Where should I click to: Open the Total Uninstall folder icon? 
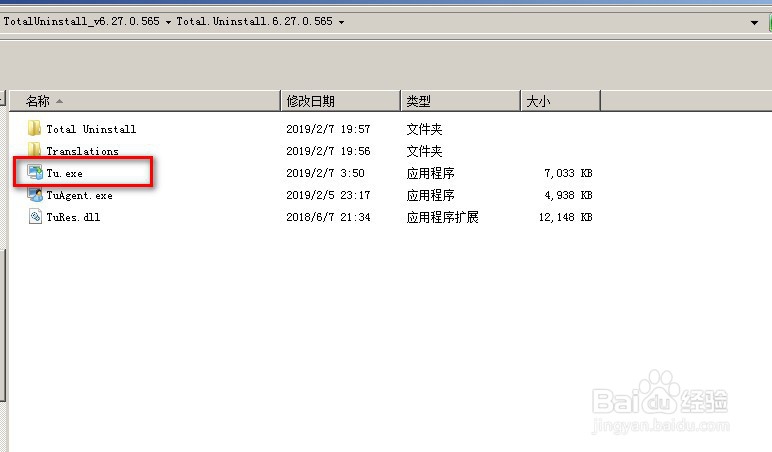click(34, 129)
